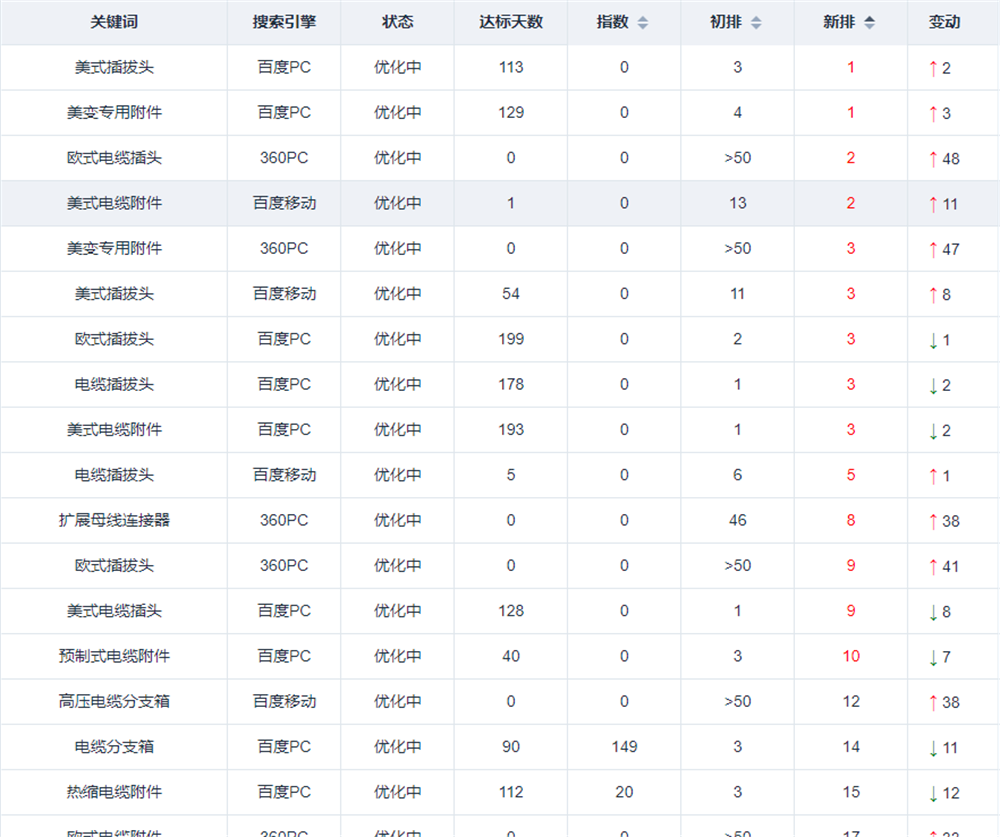Viewport: 1000px width, 837px height.
Task: Click the 达标天数 value 178
Action: tap(511, 384)
